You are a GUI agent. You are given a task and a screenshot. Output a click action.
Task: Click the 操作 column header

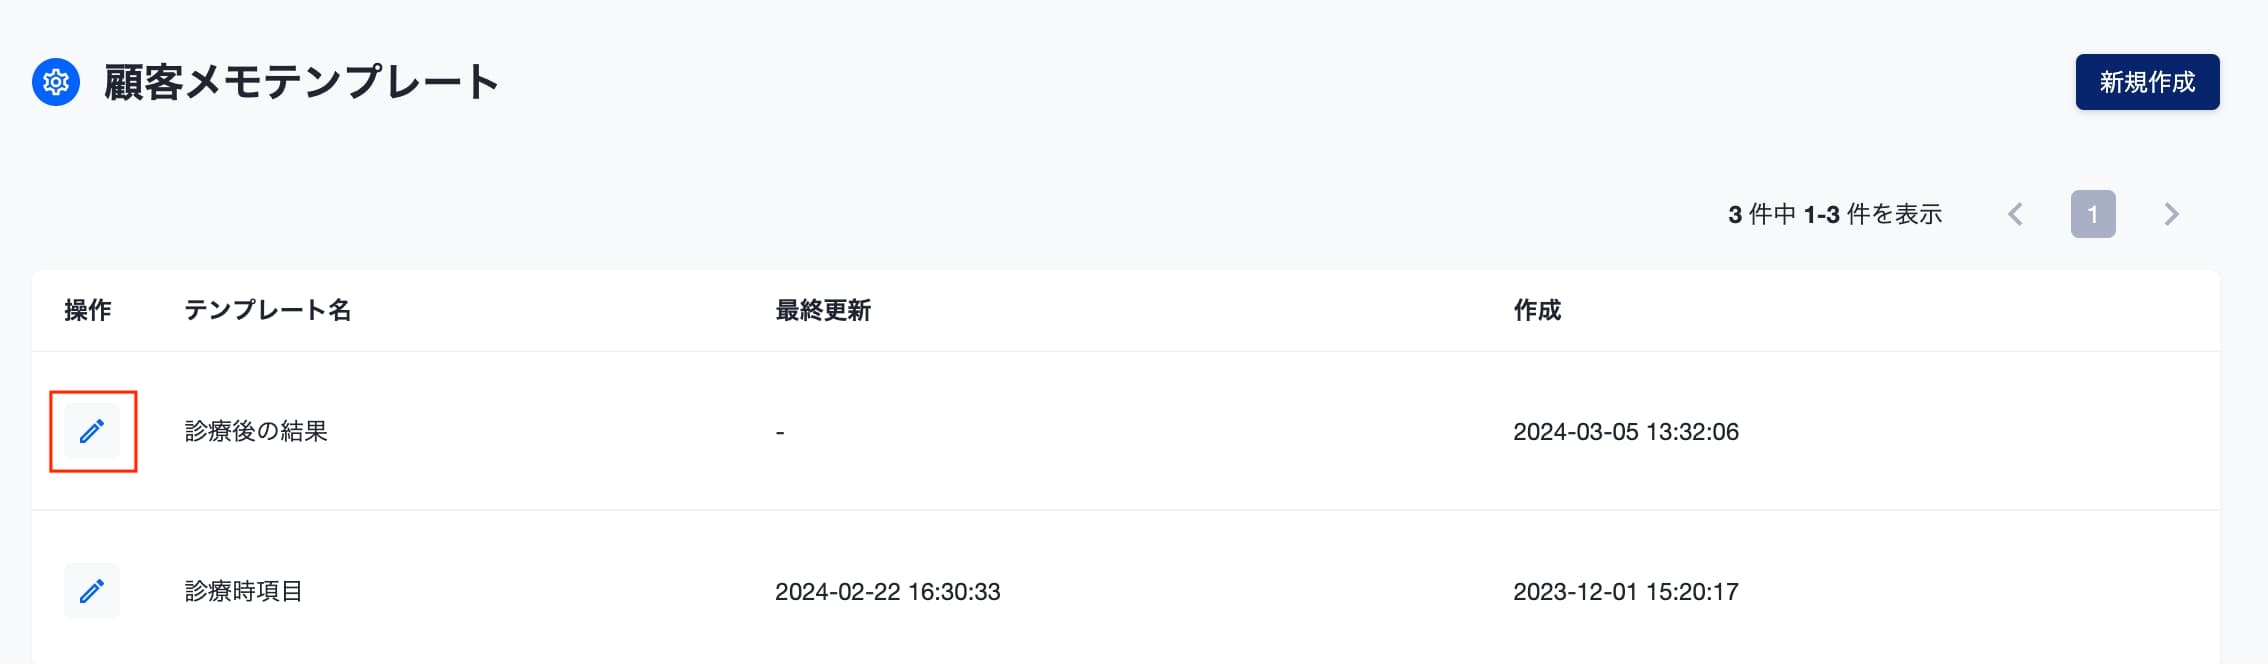pyautogui.click(x=88, y=310)
